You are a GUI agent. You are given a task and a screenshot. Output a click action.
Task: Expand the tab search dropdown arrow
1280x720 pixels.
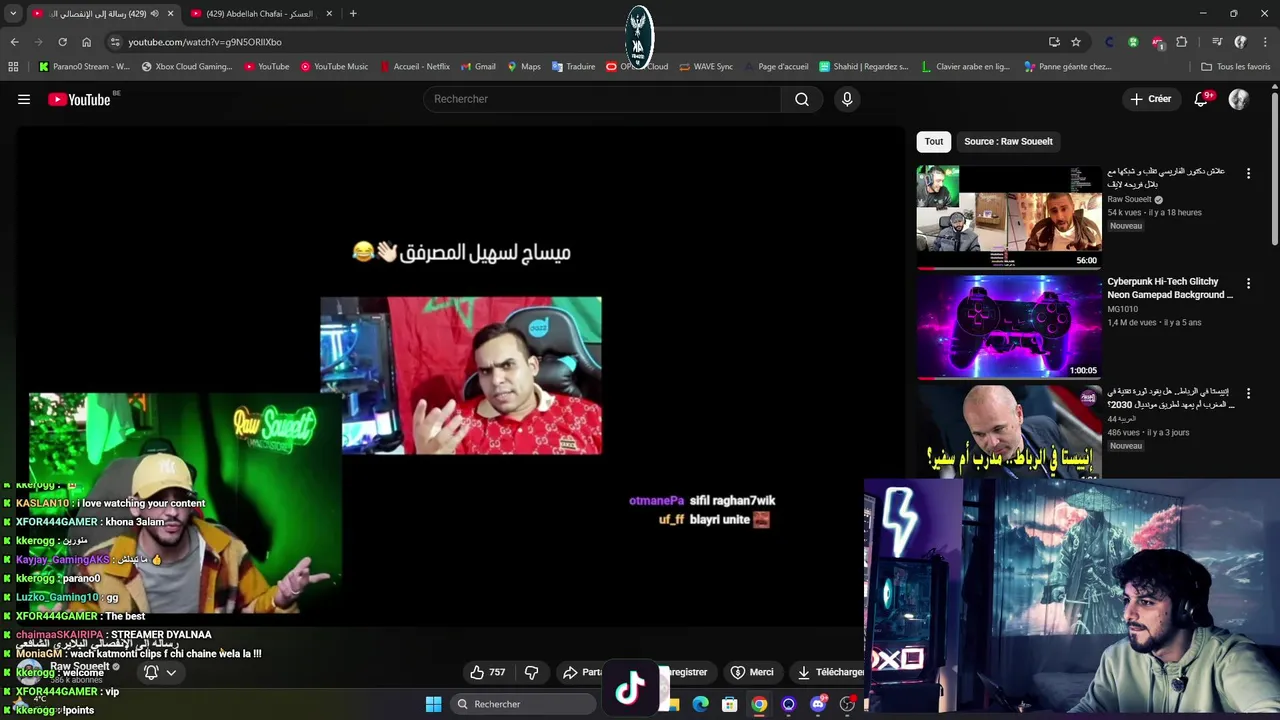13,14
